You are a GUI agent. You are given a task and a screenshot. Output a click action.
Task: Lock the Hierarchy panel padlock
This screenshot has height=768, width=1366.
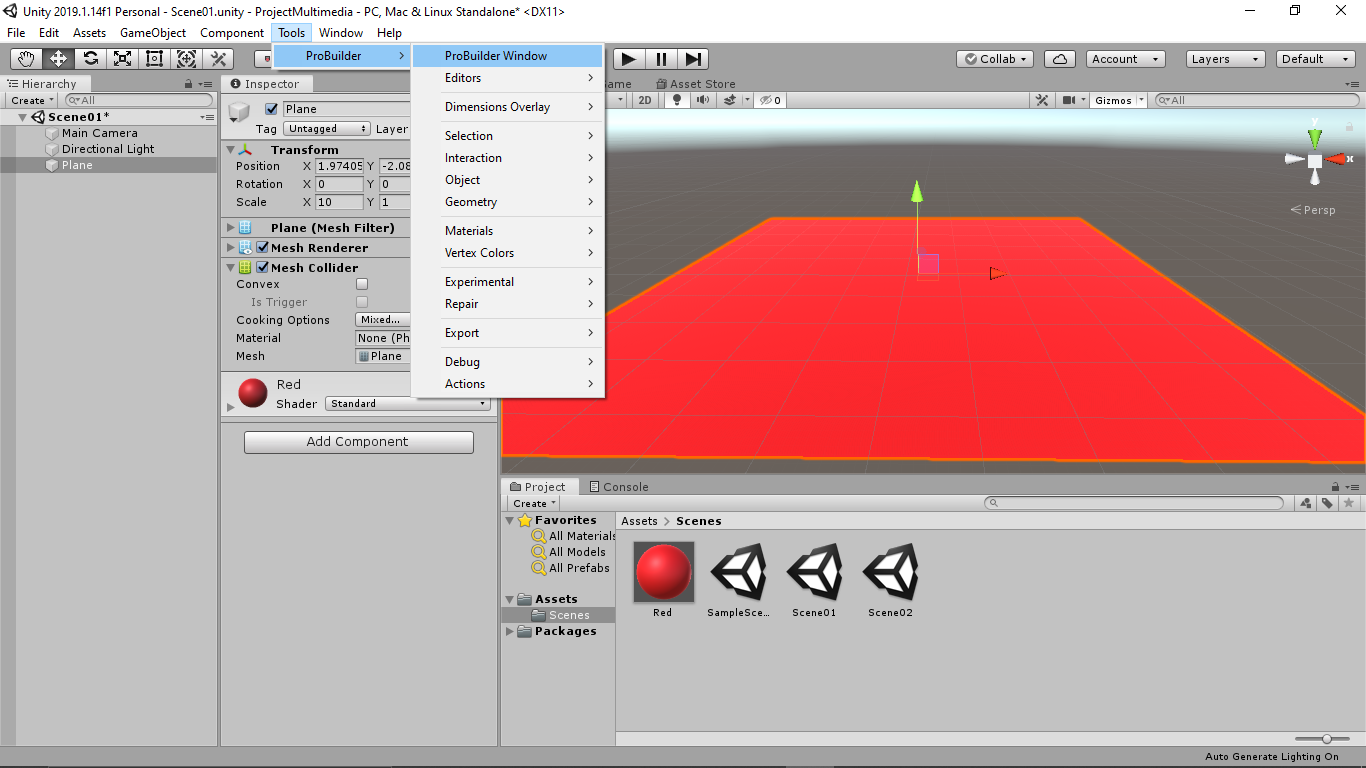pyautogui.click(x=189, y=84)
